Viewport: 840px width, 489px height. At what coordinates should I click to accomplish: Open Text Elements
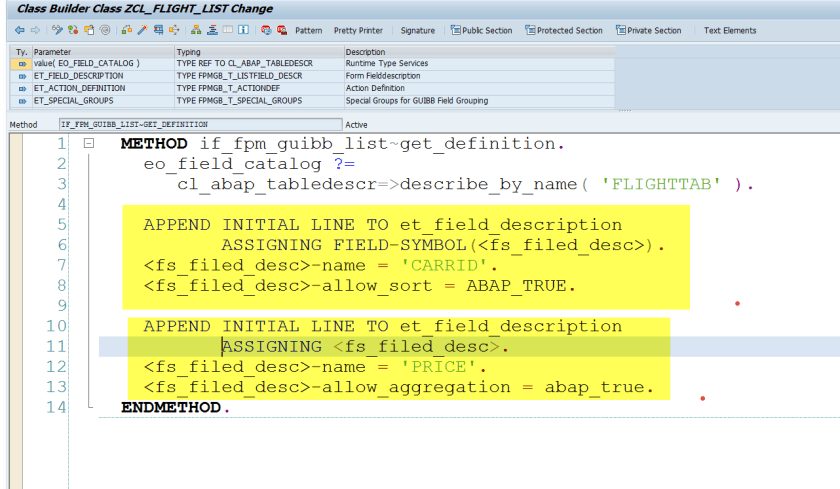click(x=730, y=30)
